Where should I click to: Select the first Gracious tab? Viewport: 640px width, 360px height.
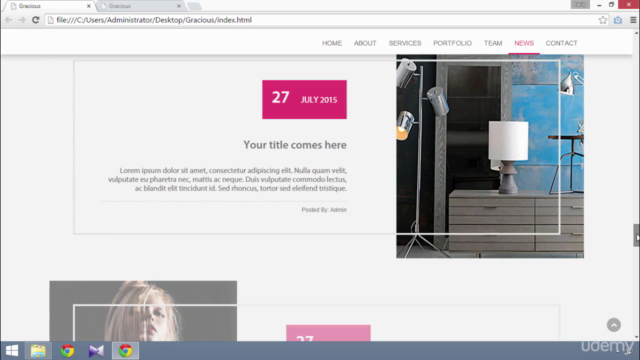(51, 6)
